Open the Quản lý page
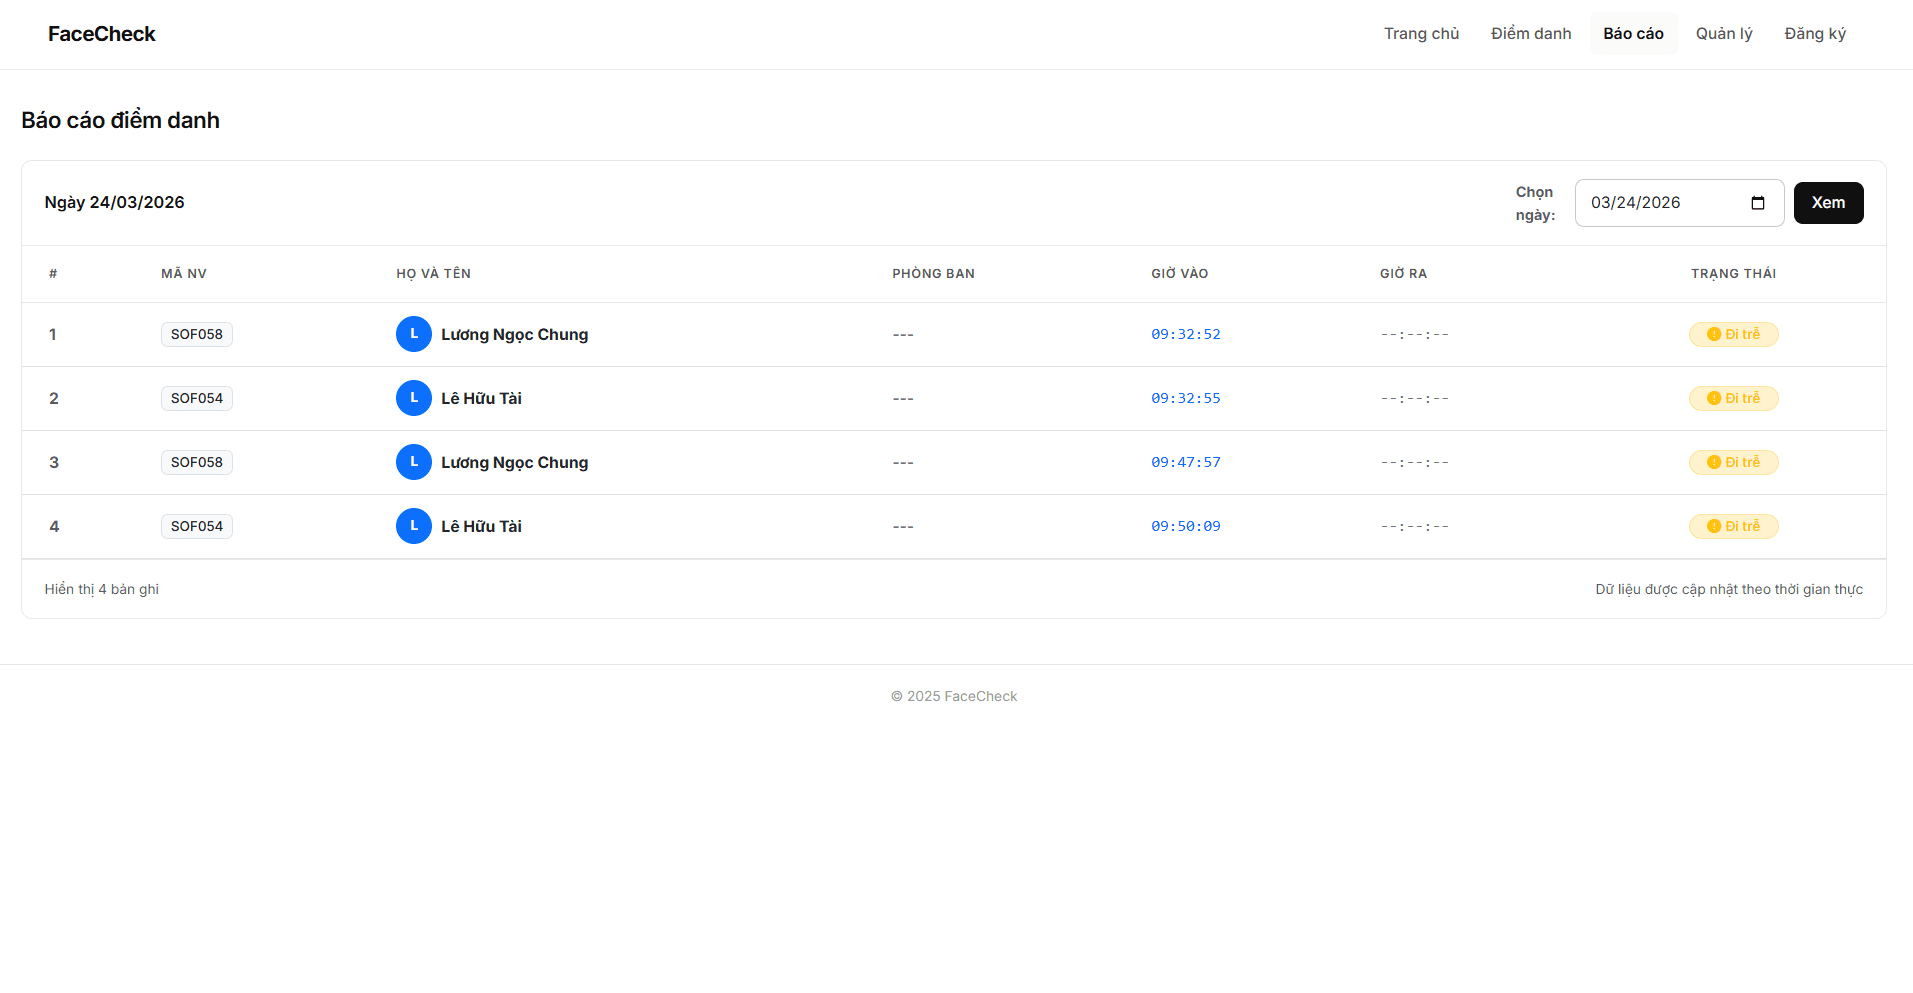The image size is (1913, 993). click(1723, 34)
